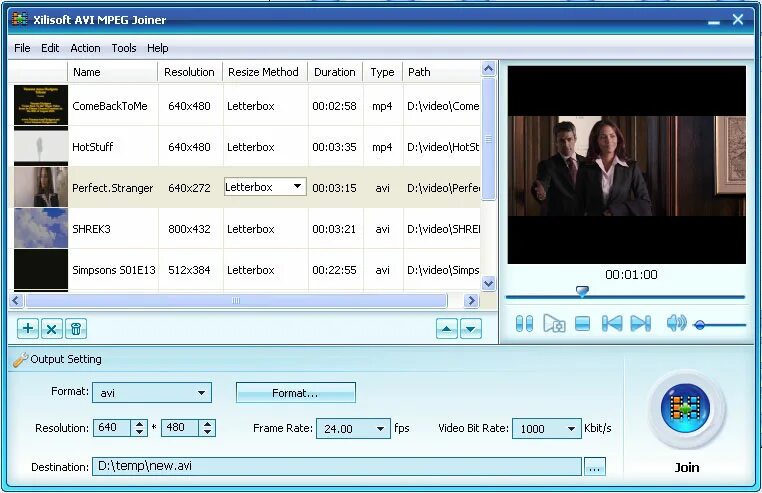The image size is (762, 493).
Task: Move selected file down in list
Action: [x=470, y=329]
